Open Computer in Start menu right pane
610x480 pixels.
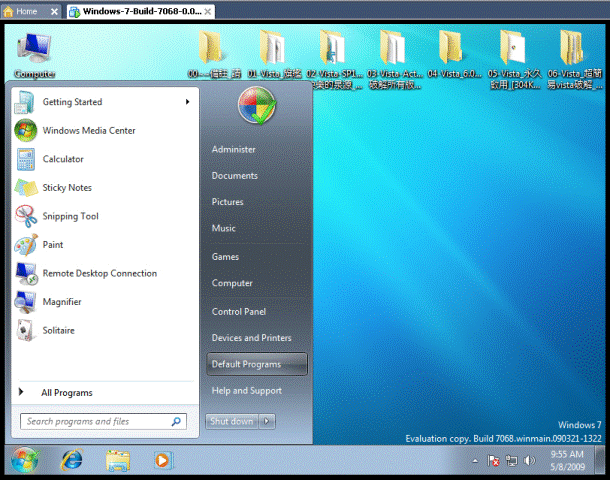[232, 283]
